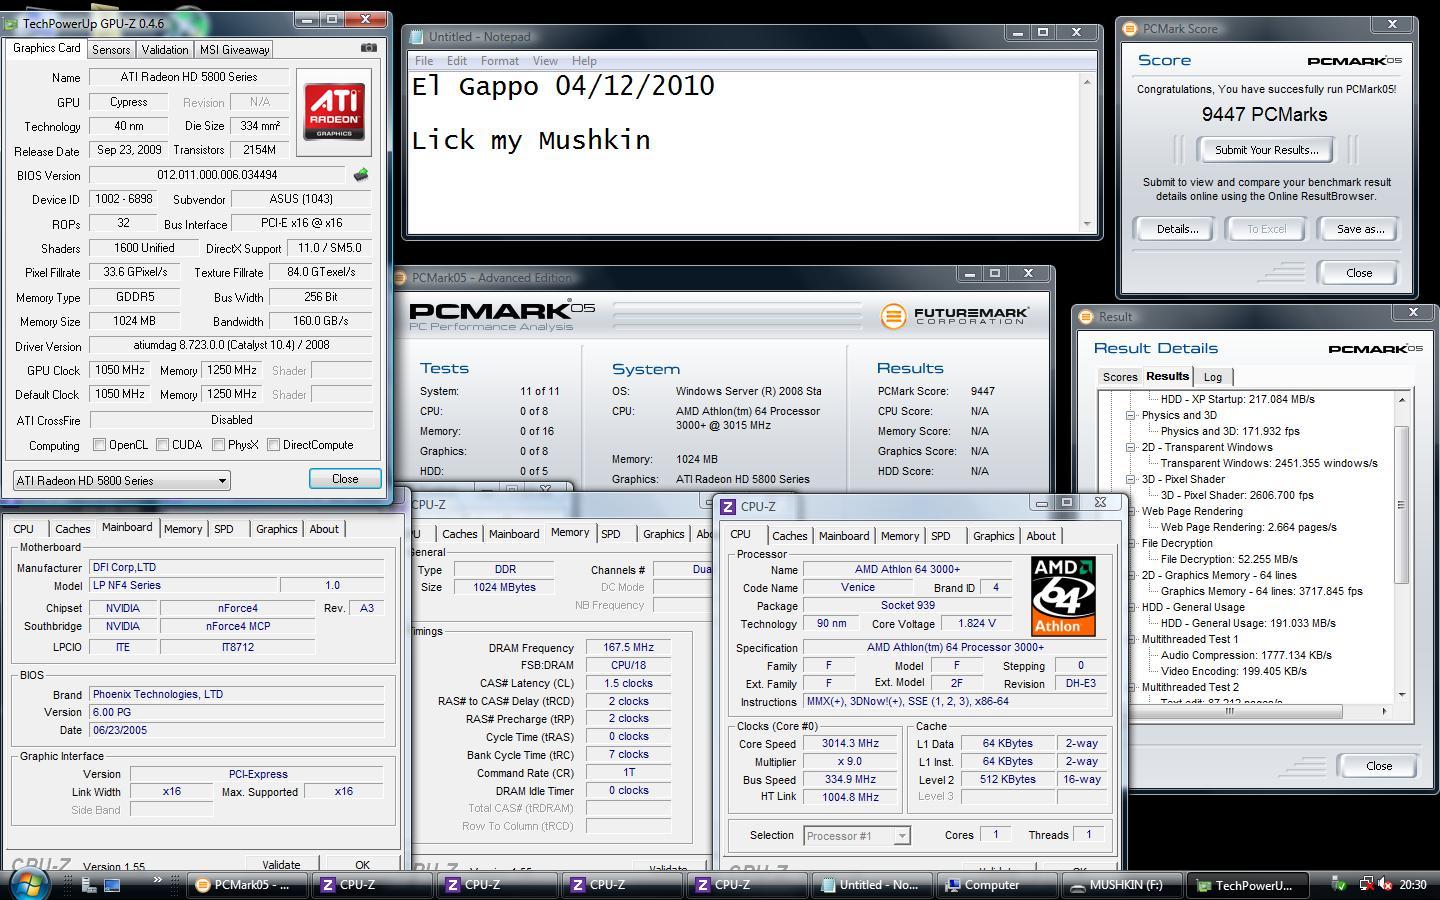Click the Driver Version field in GPU-Z

(231, 346)
